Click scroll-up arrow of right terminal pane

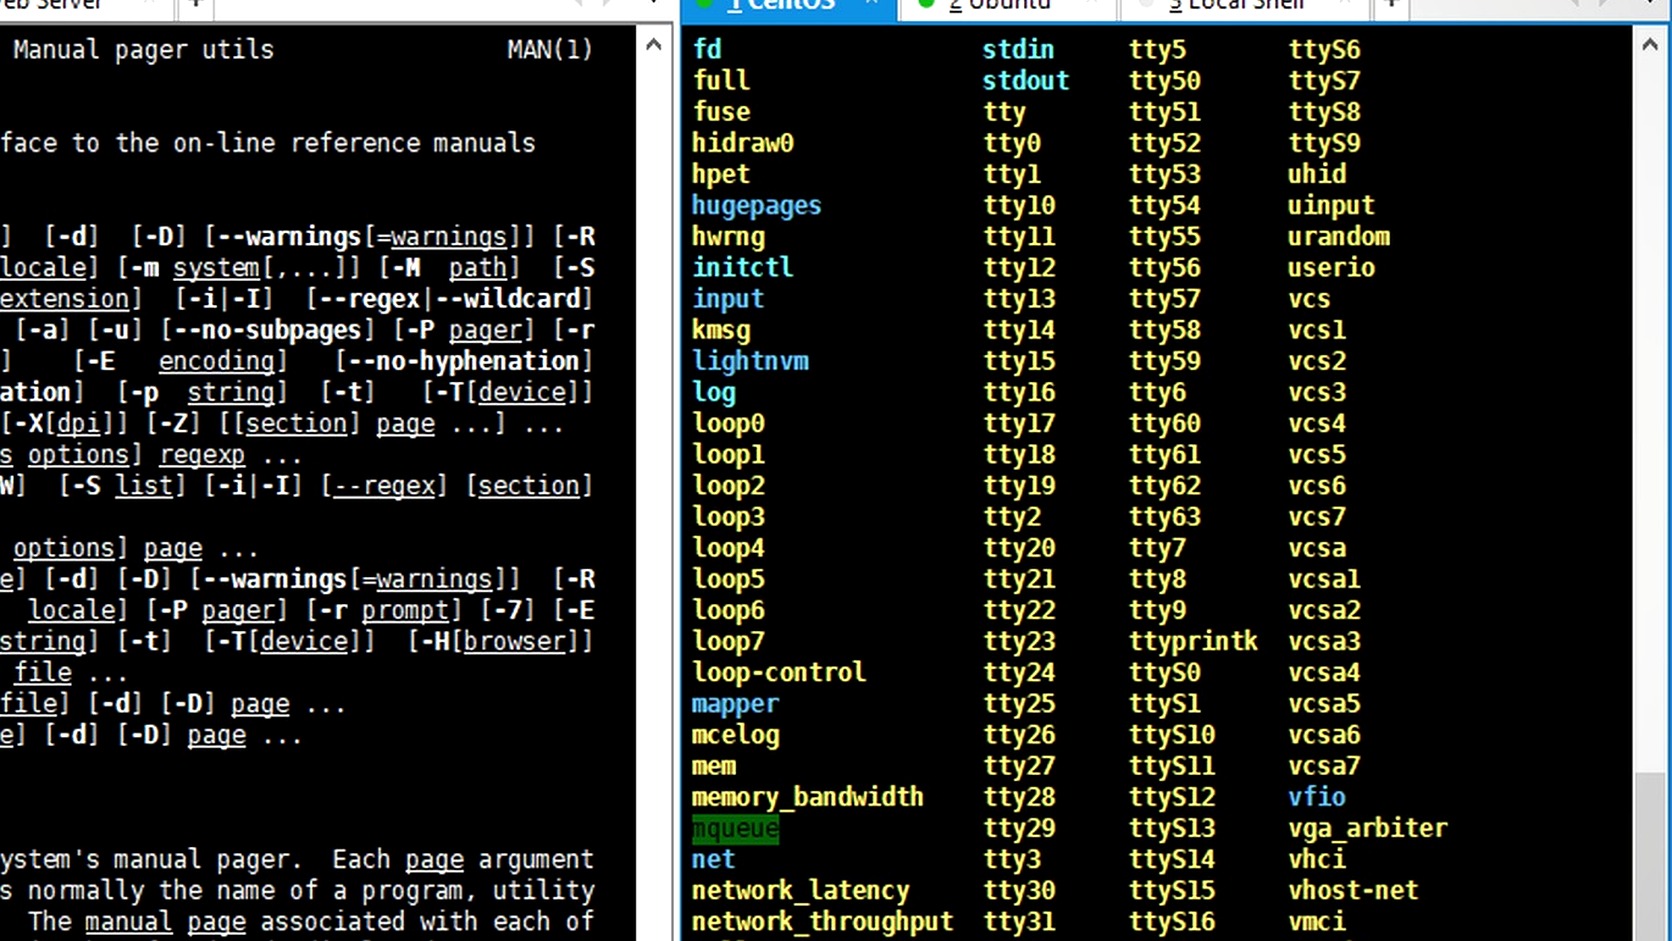tap(1650, 44)
